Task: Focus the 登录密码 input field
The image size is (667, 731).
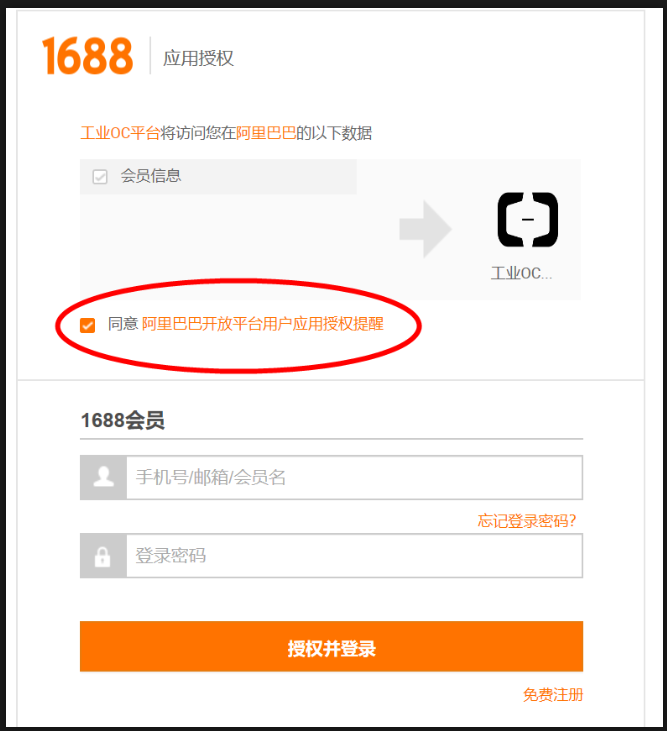Action: tap(354, 556)
